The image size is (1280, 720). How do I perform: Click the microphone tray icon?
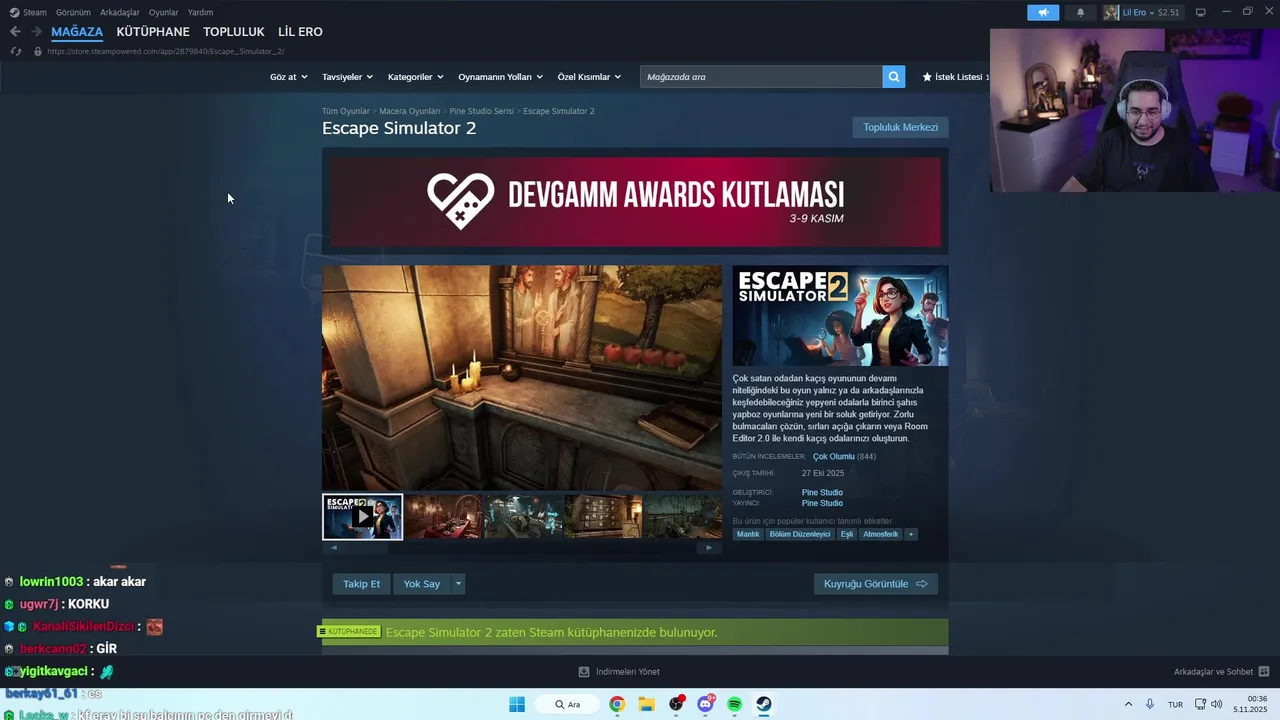(x=1151, y=704)
